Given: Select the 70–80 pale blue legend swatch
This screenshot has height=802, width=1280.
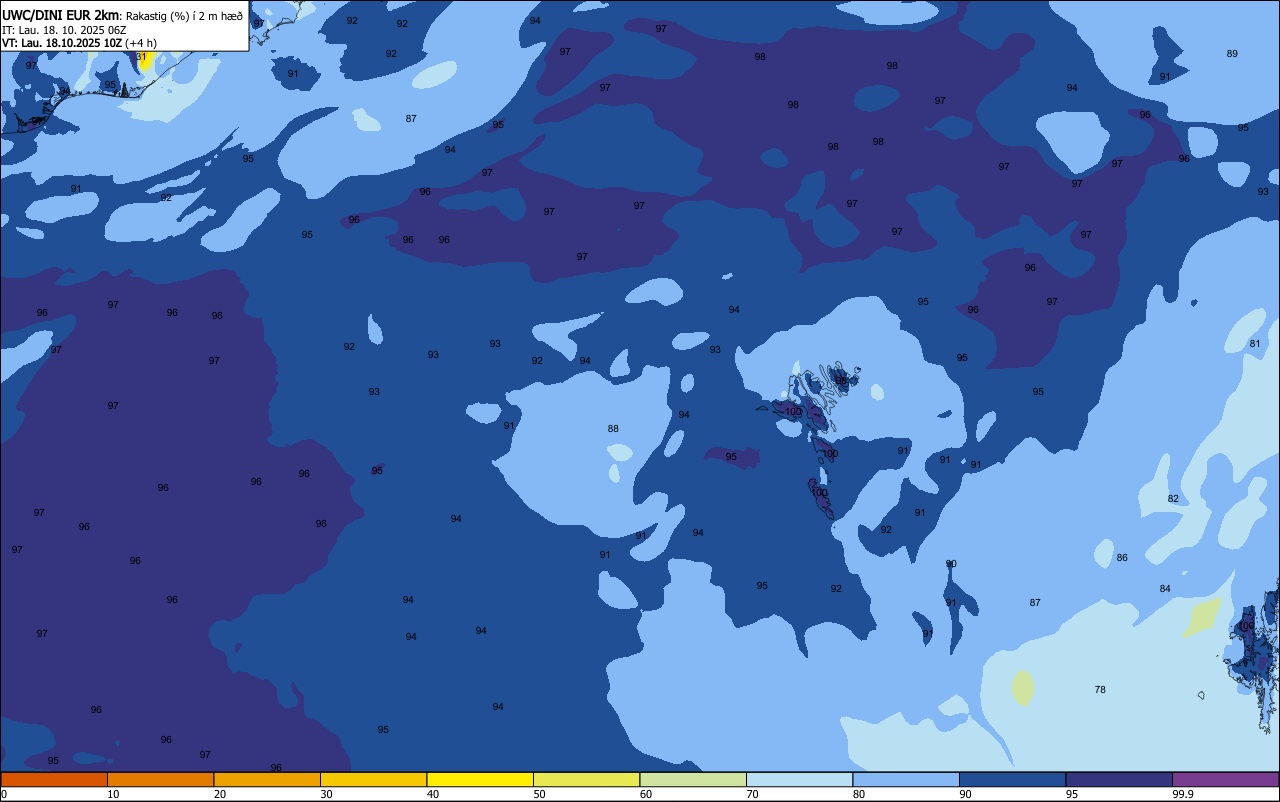Looking at the screenshot, I should 799,779.
